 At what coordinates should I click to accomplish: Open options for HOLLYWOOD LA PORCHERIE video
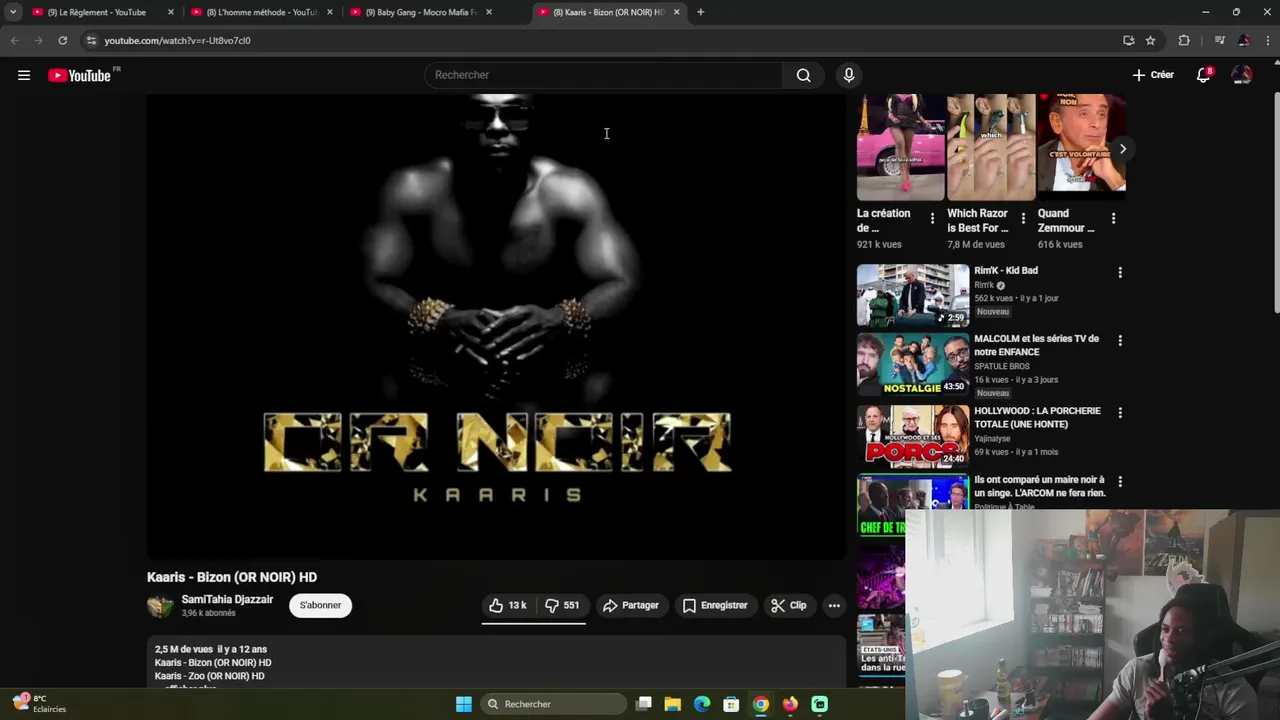point(1120,412)
